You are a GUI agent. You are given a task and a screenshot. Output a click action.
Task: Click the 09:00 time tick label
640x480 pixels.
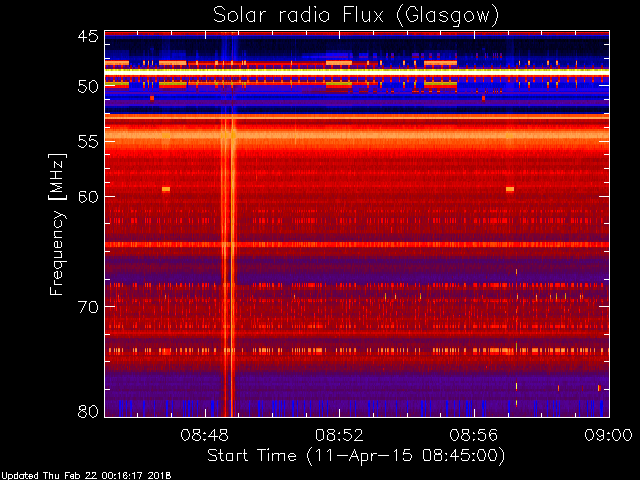(609, 435)
